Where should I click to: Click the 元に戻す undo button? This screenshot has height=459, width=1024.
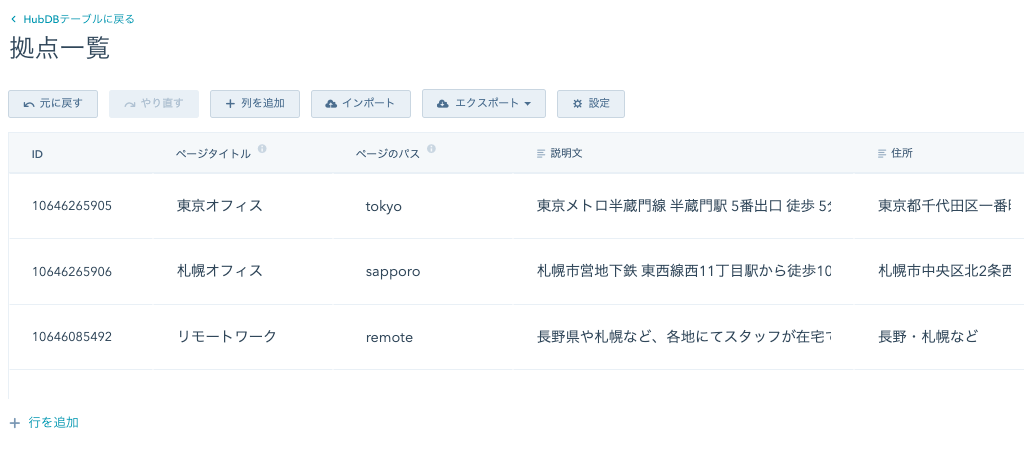pyautogui.click(x=53, y=104)
